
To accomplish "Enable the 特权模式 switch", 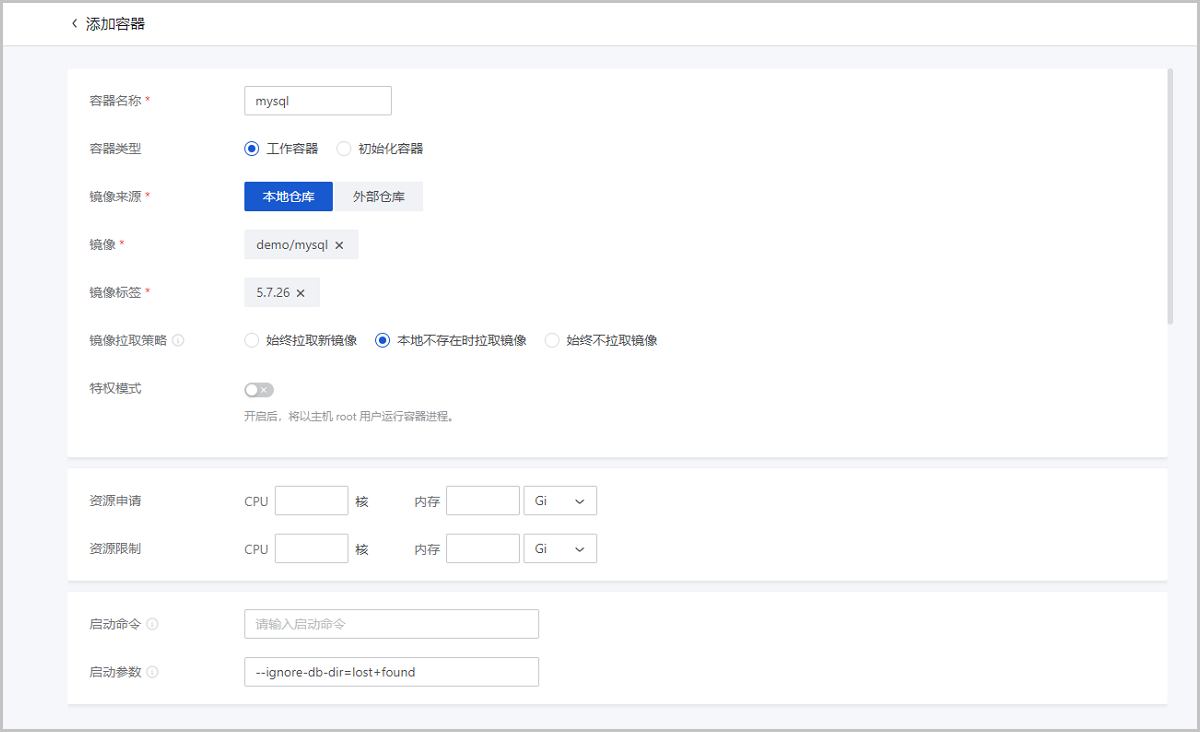I will coord(258,390).
